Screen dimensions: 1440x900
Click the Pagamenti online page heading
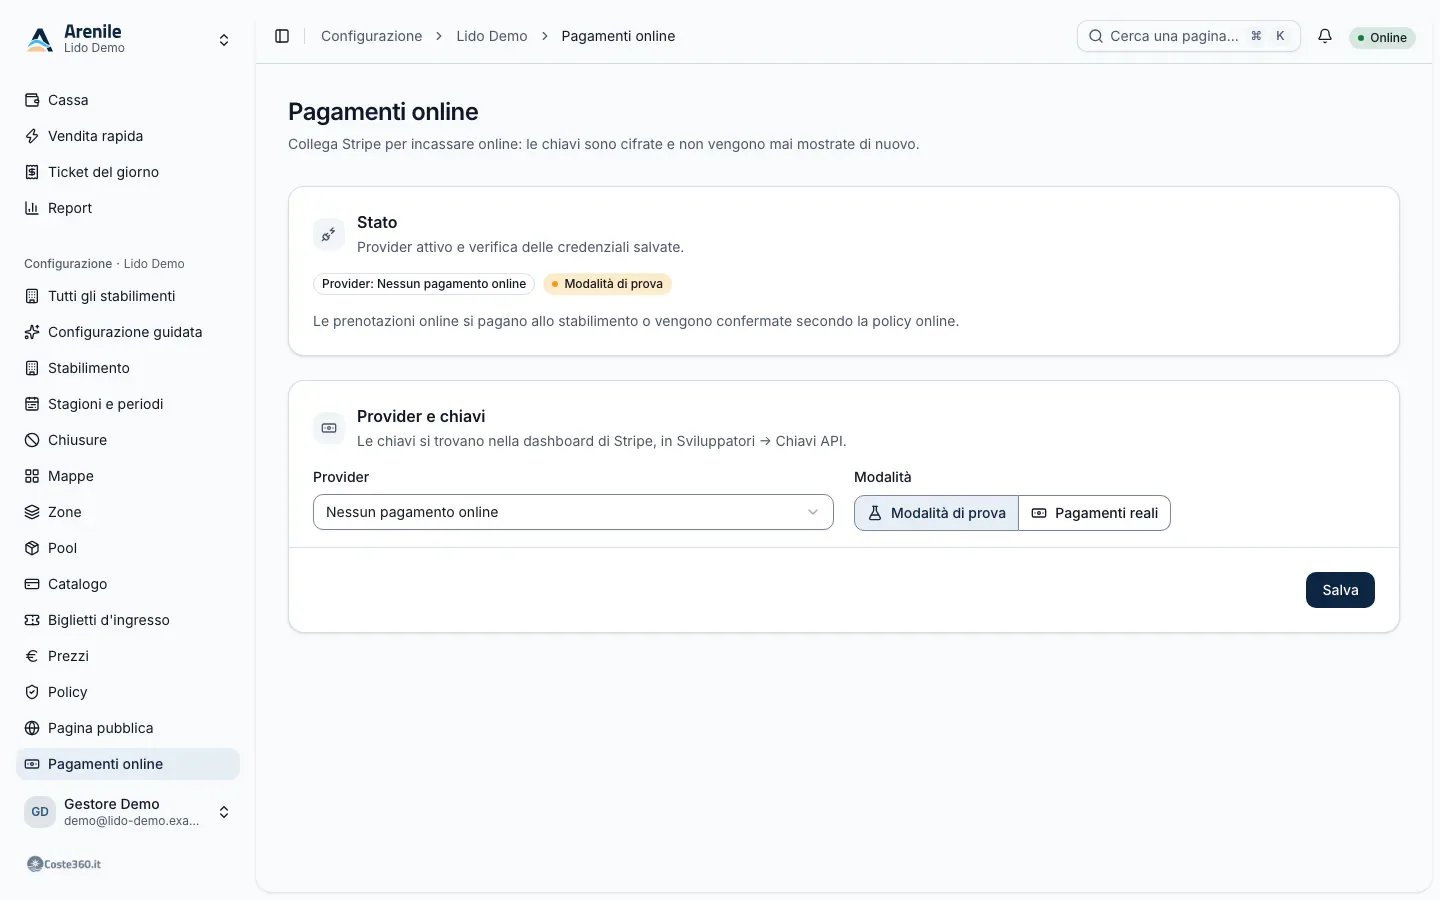pyautogui.click(x=383, y=112)
